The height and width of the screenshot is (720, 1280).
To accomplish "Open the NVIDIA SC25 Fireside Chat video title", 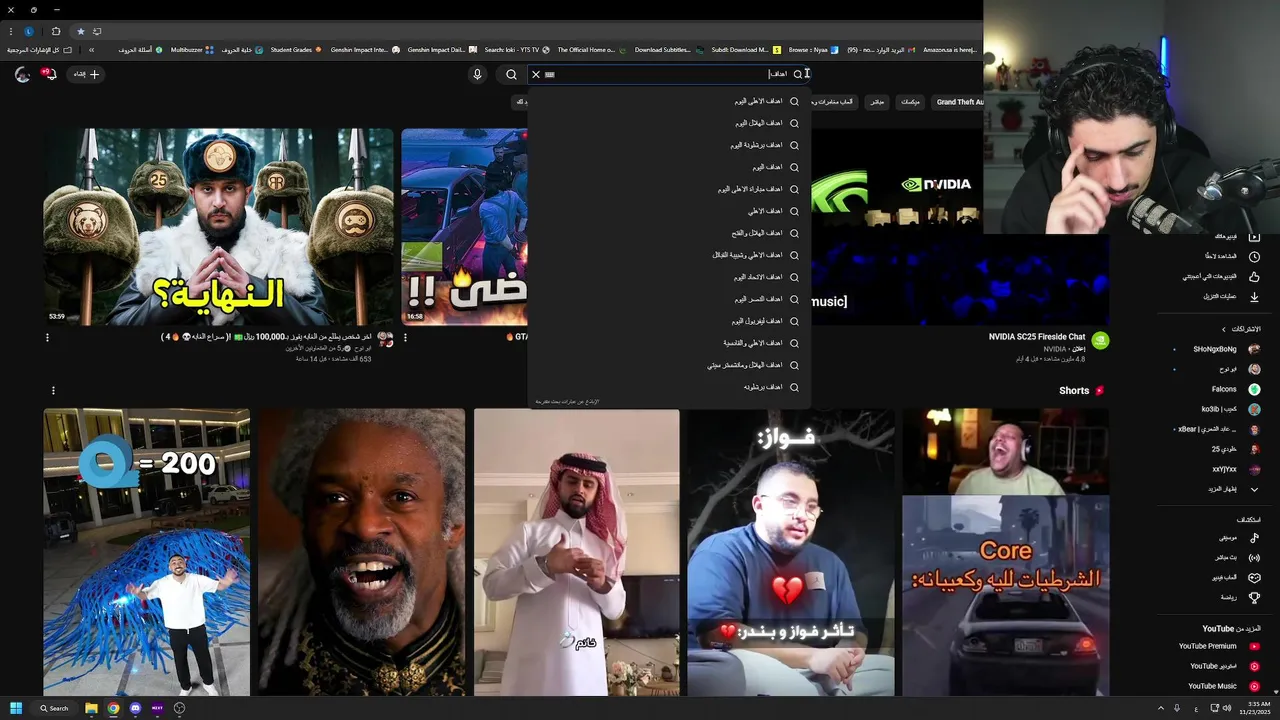I will point(1037,337).
